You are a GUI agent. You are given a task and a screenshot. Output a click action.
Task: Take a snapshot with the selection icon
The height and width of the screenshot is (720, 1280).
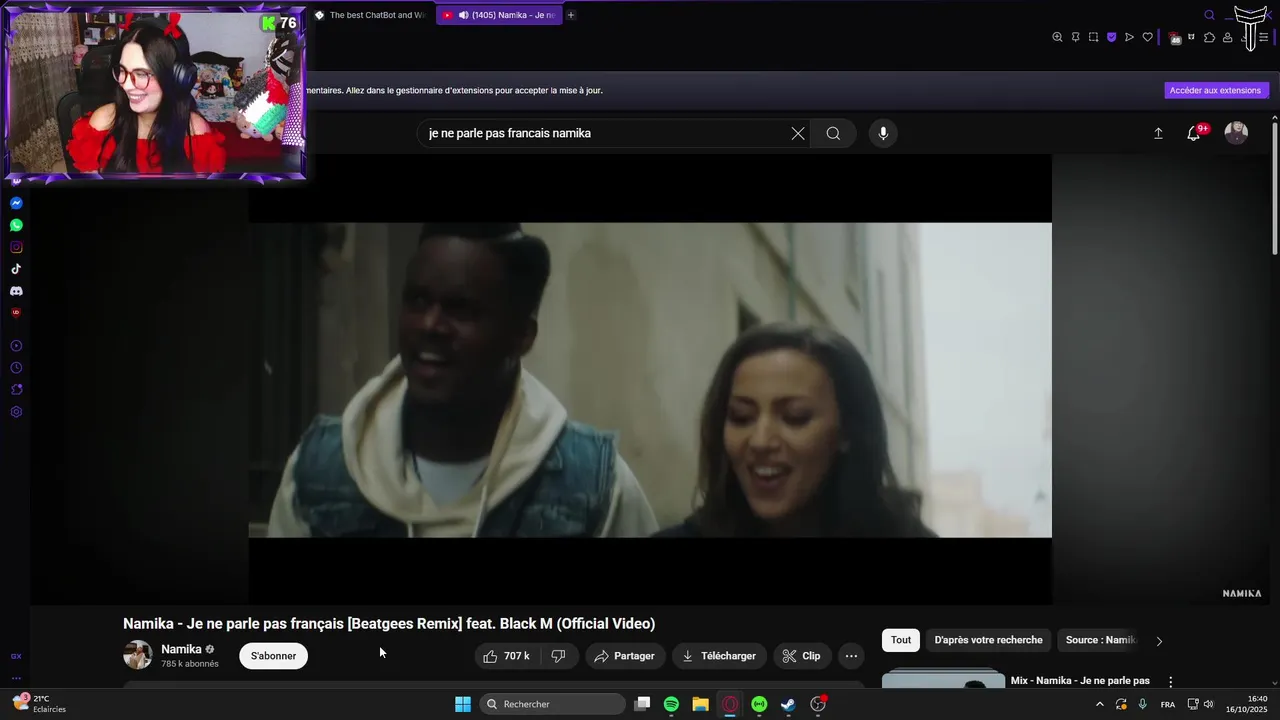tap(1093, 37)
